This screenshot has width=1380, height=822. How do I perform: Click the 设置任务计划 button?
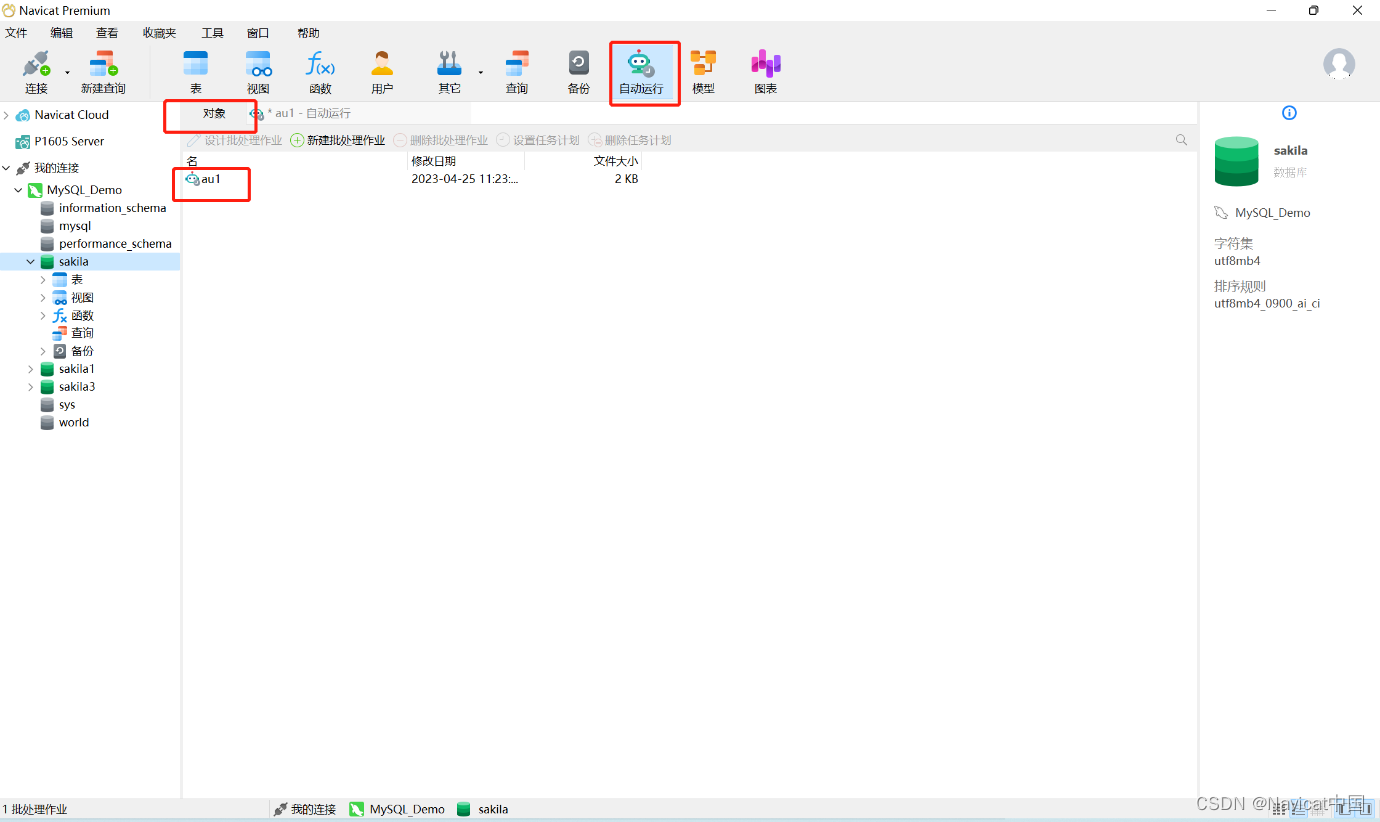[x=538, y=140]
